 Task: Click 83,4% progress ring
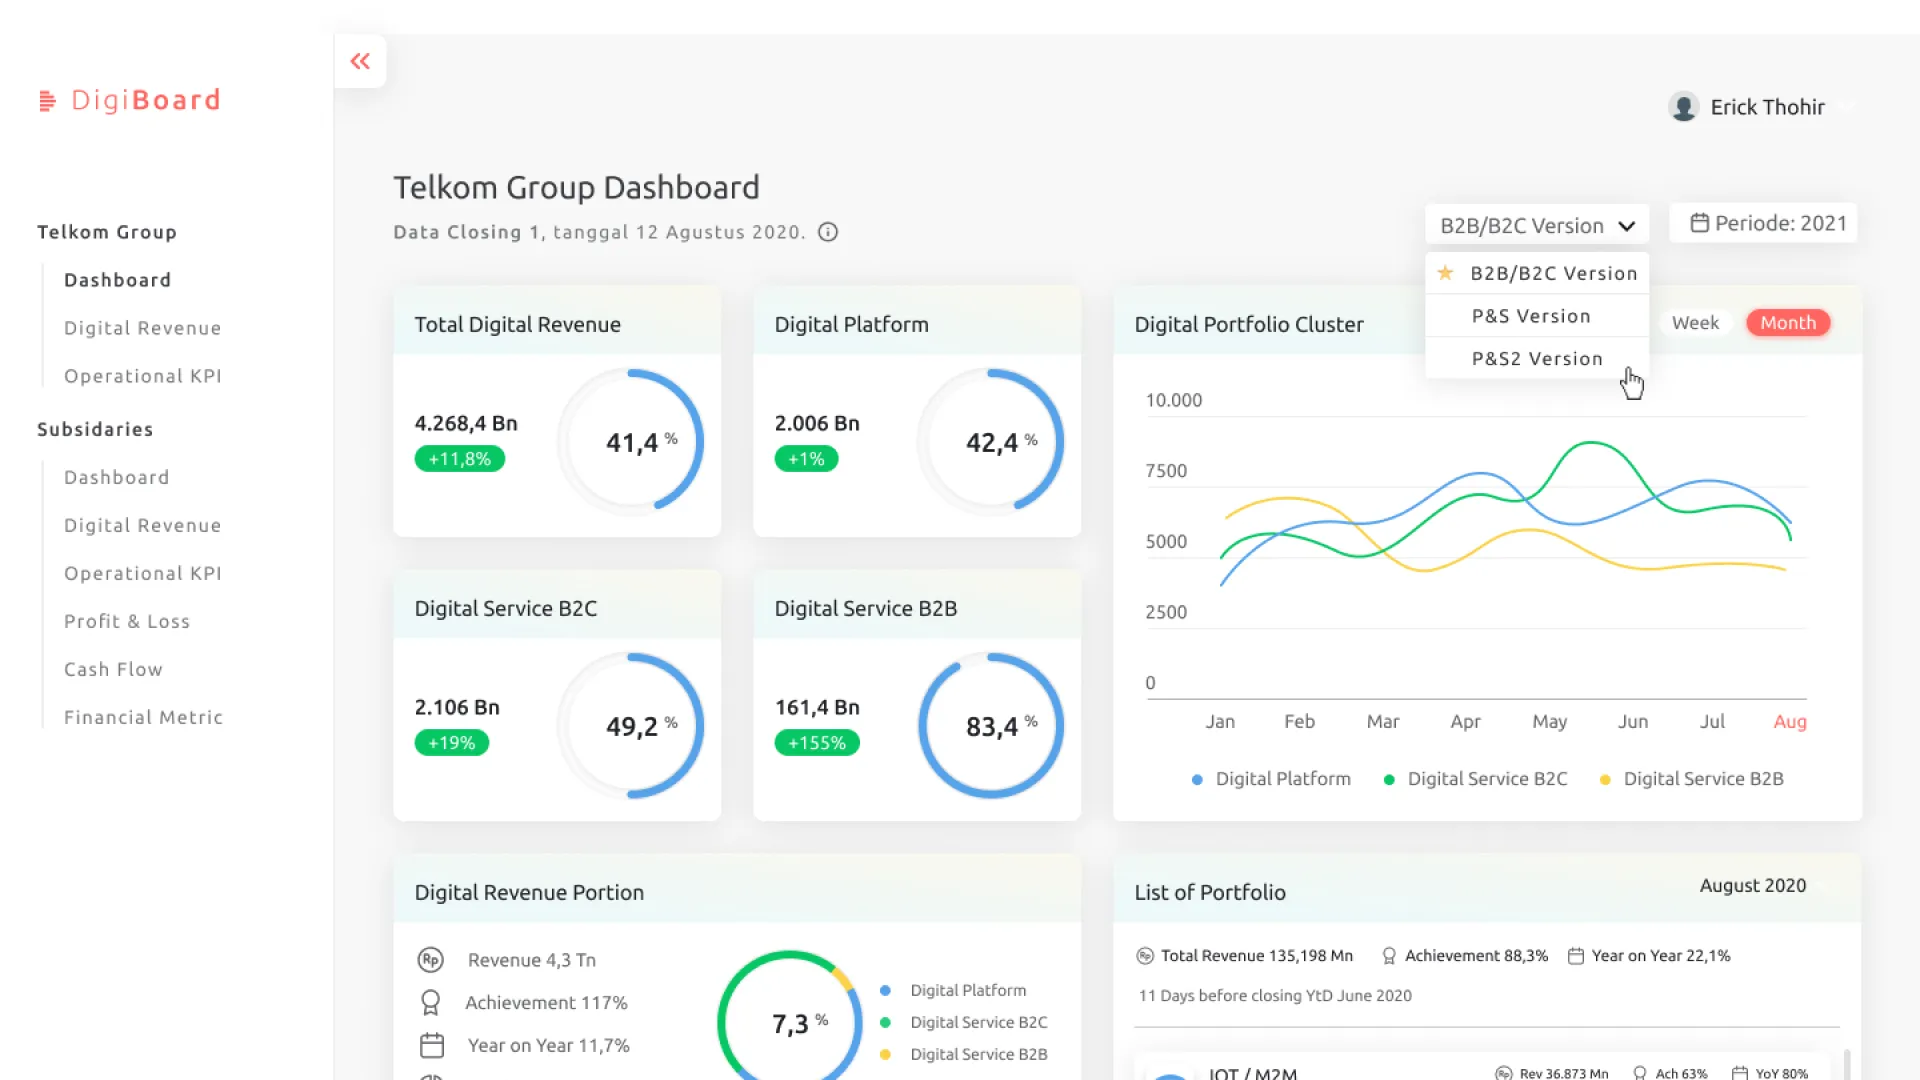[991, 726]
